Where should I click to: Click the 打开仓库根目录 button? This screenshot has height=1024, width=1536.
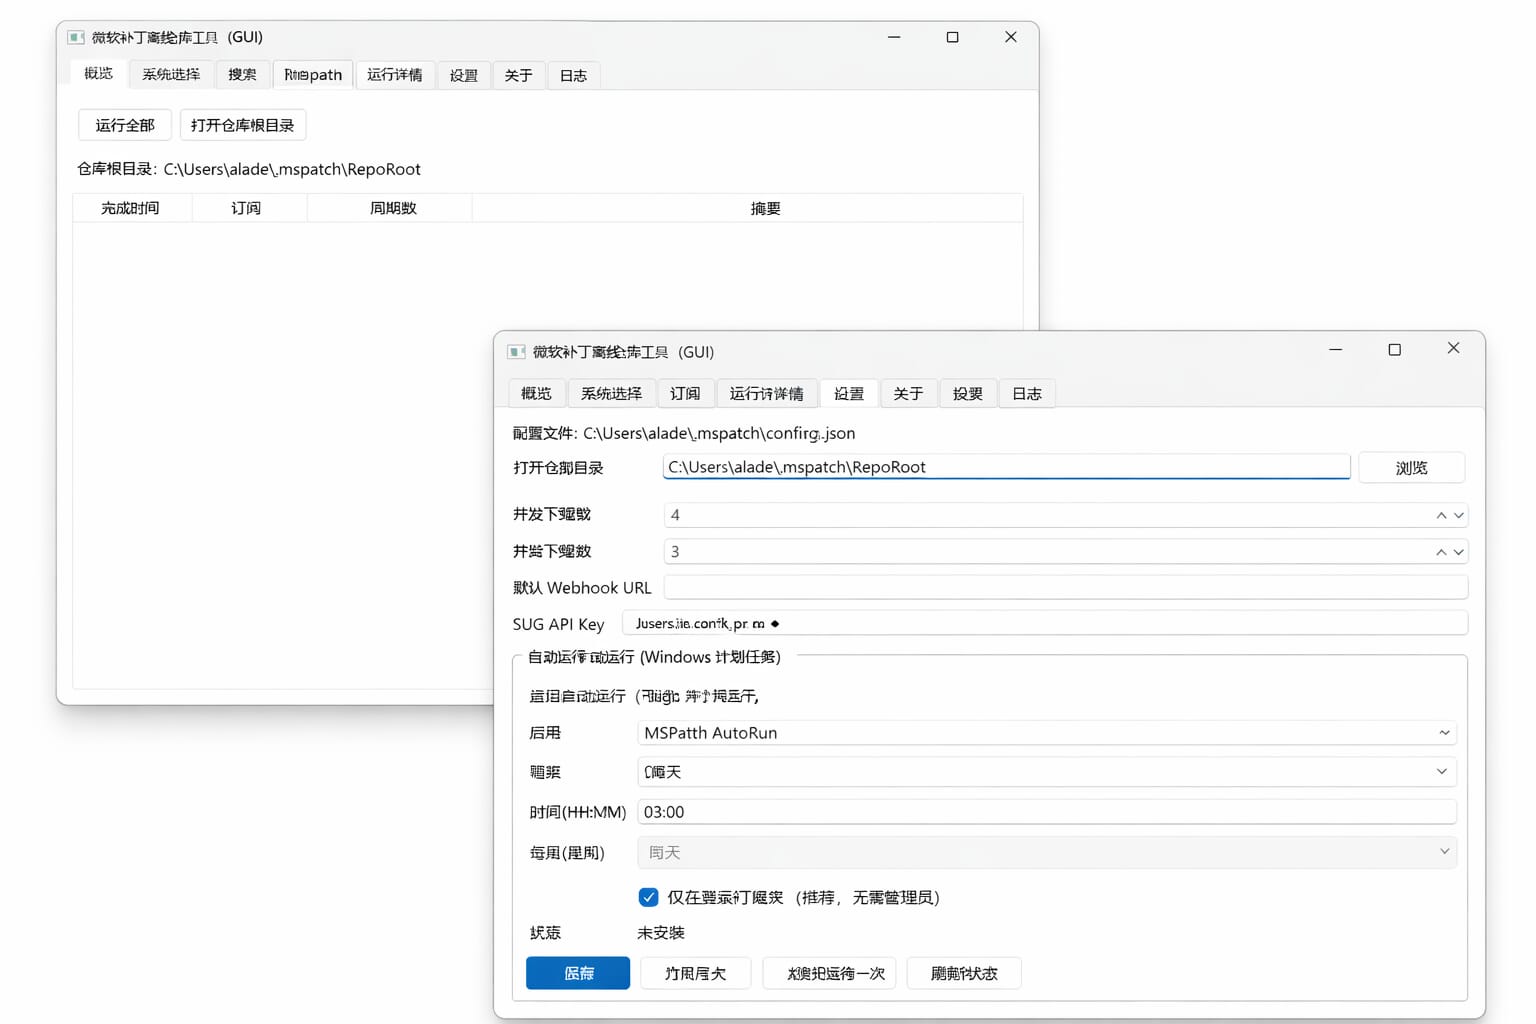point(242,125)
